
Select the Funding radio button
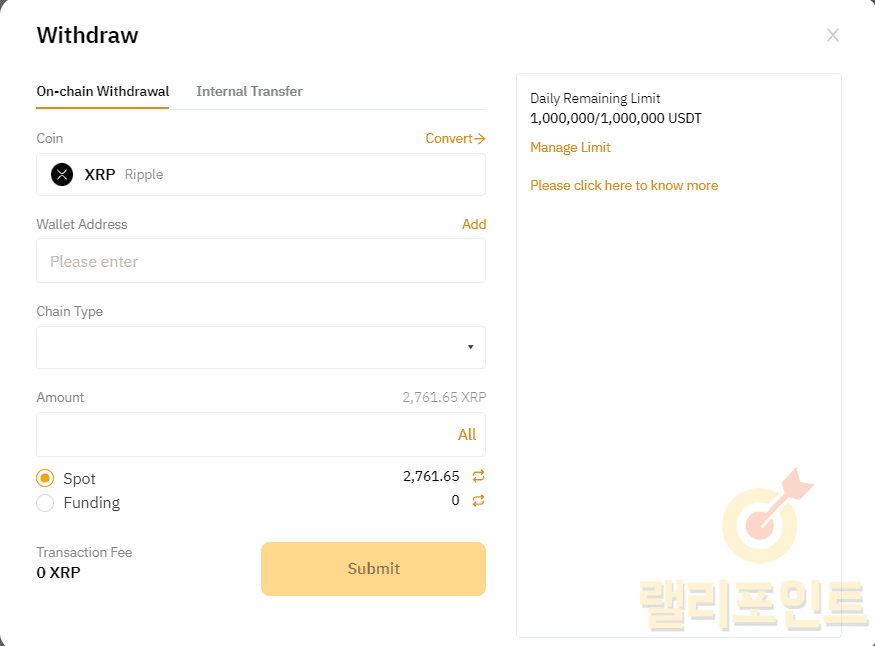45,503
